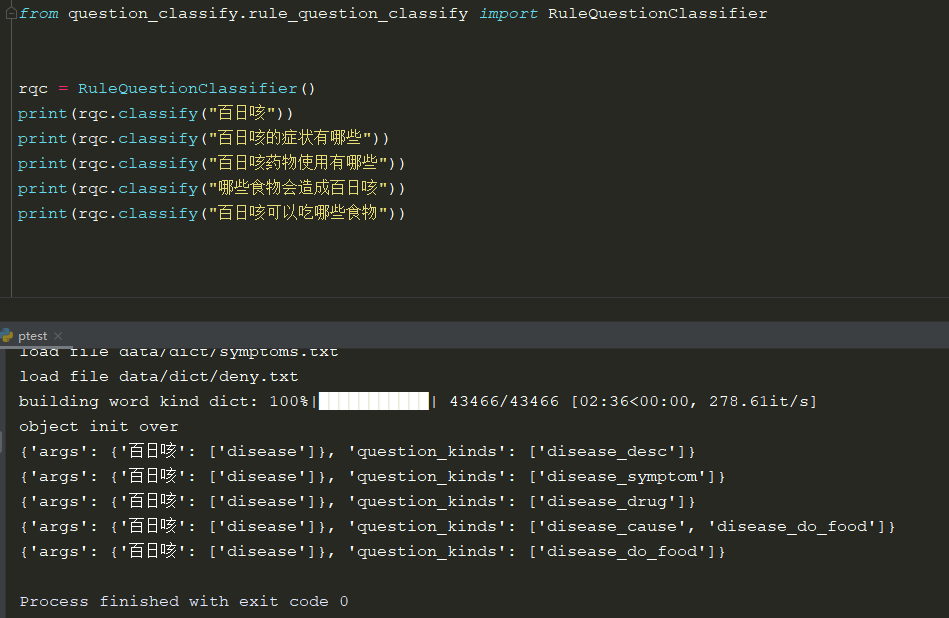
Task: Close the ptest run tab
Action: (x=58, y=337)
